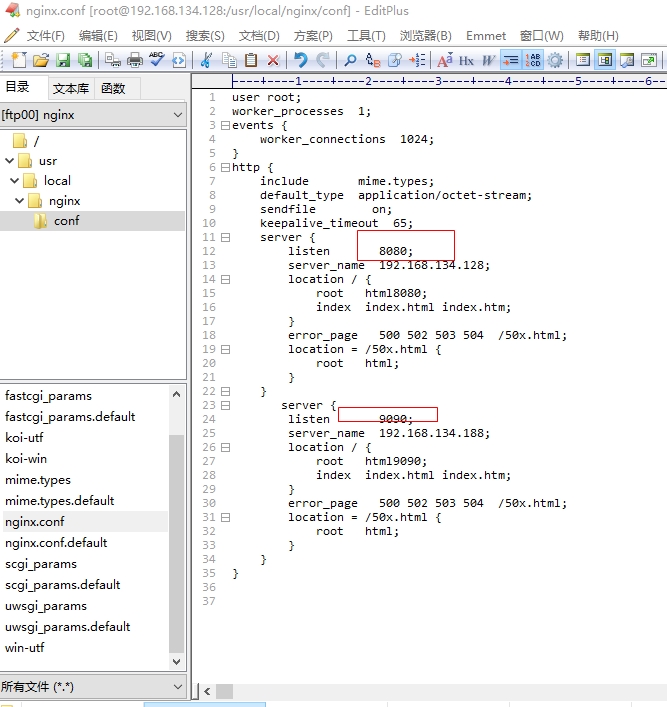
Task: Open the Emmet menu
Action: click(486, 36)
